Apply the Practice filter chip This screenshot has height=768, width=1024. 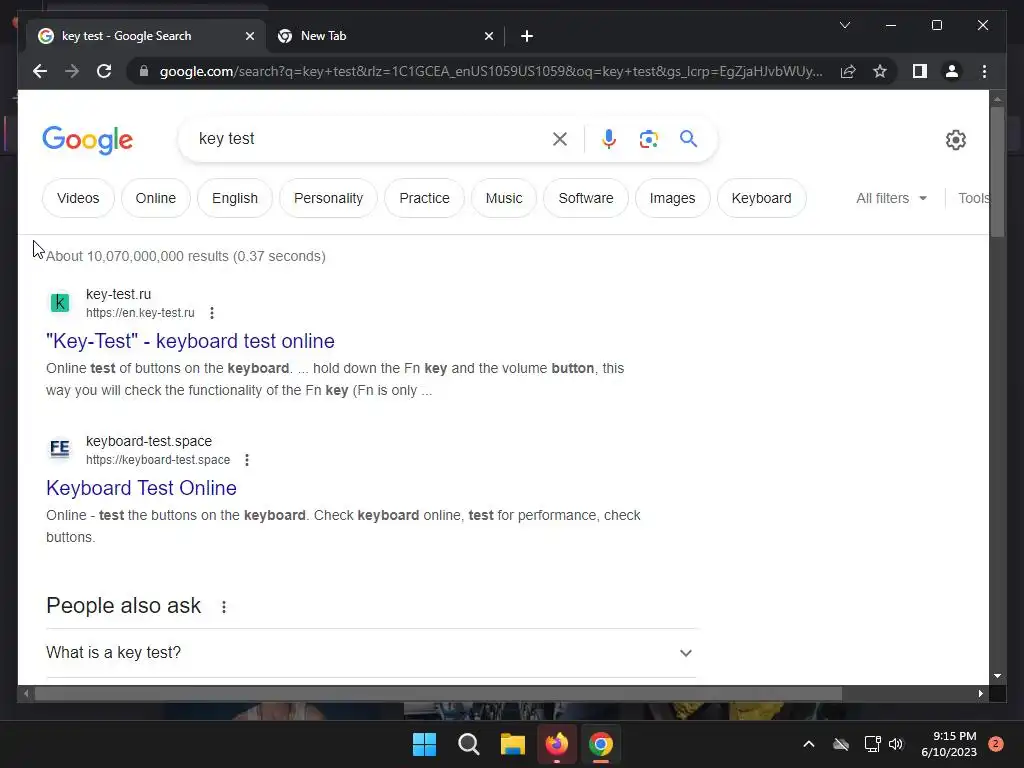coord(424,198)
